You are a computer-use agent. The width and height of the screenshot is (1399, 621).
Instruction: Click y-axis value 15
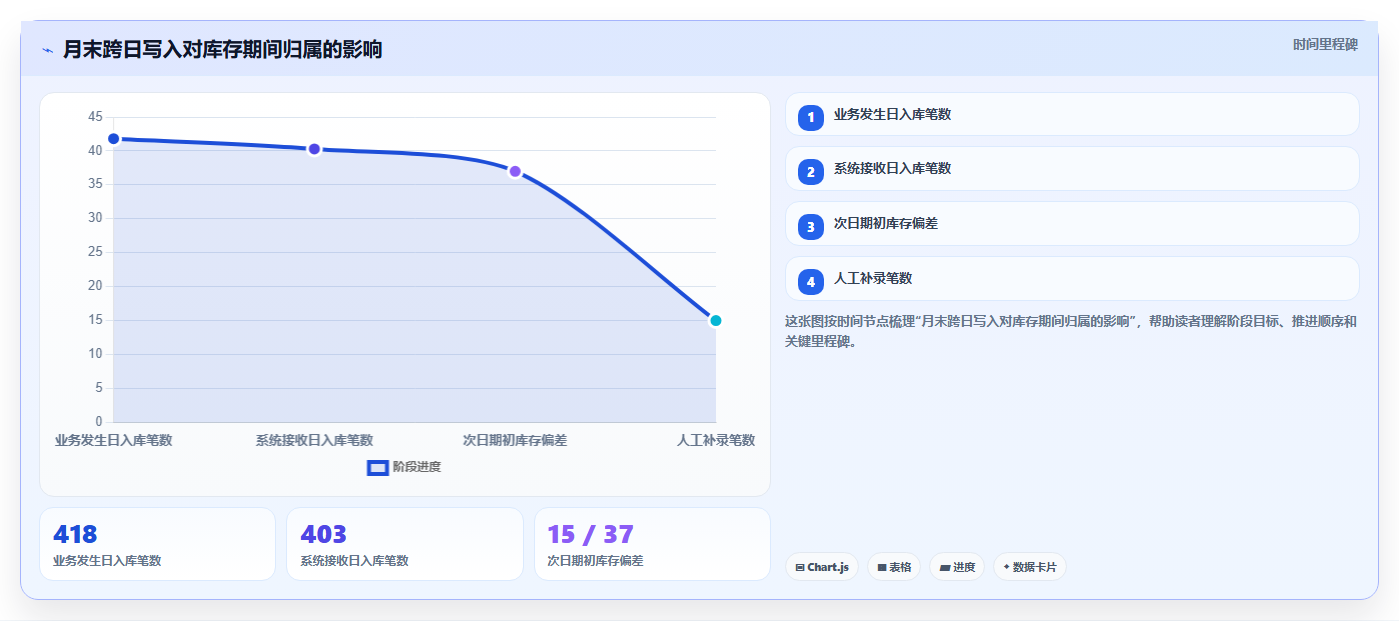95,320
